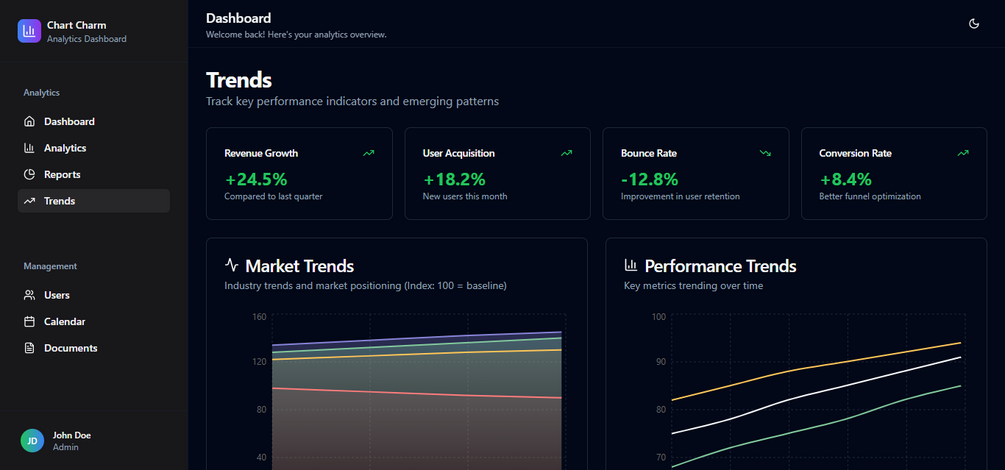Click the red line in the Market Trends chart
This screenshot has height=470, width=1005.
point(417,393)
